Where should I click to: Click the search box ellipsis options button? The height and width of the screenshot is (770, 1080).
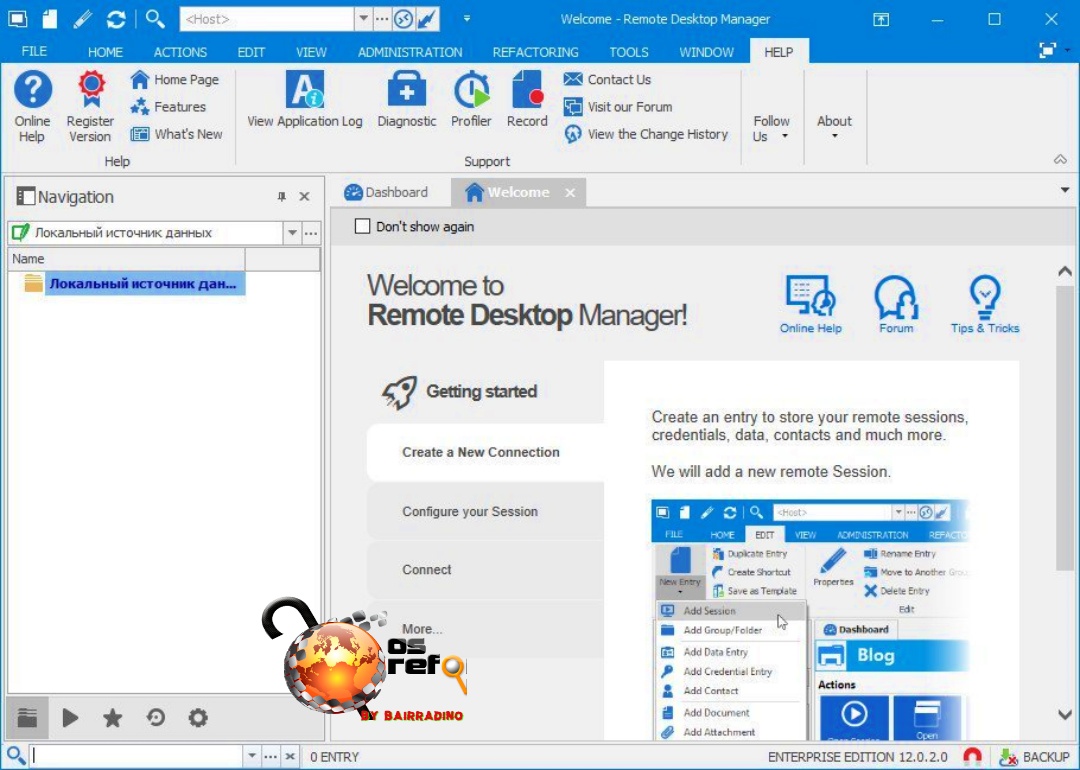pos(271,756)
